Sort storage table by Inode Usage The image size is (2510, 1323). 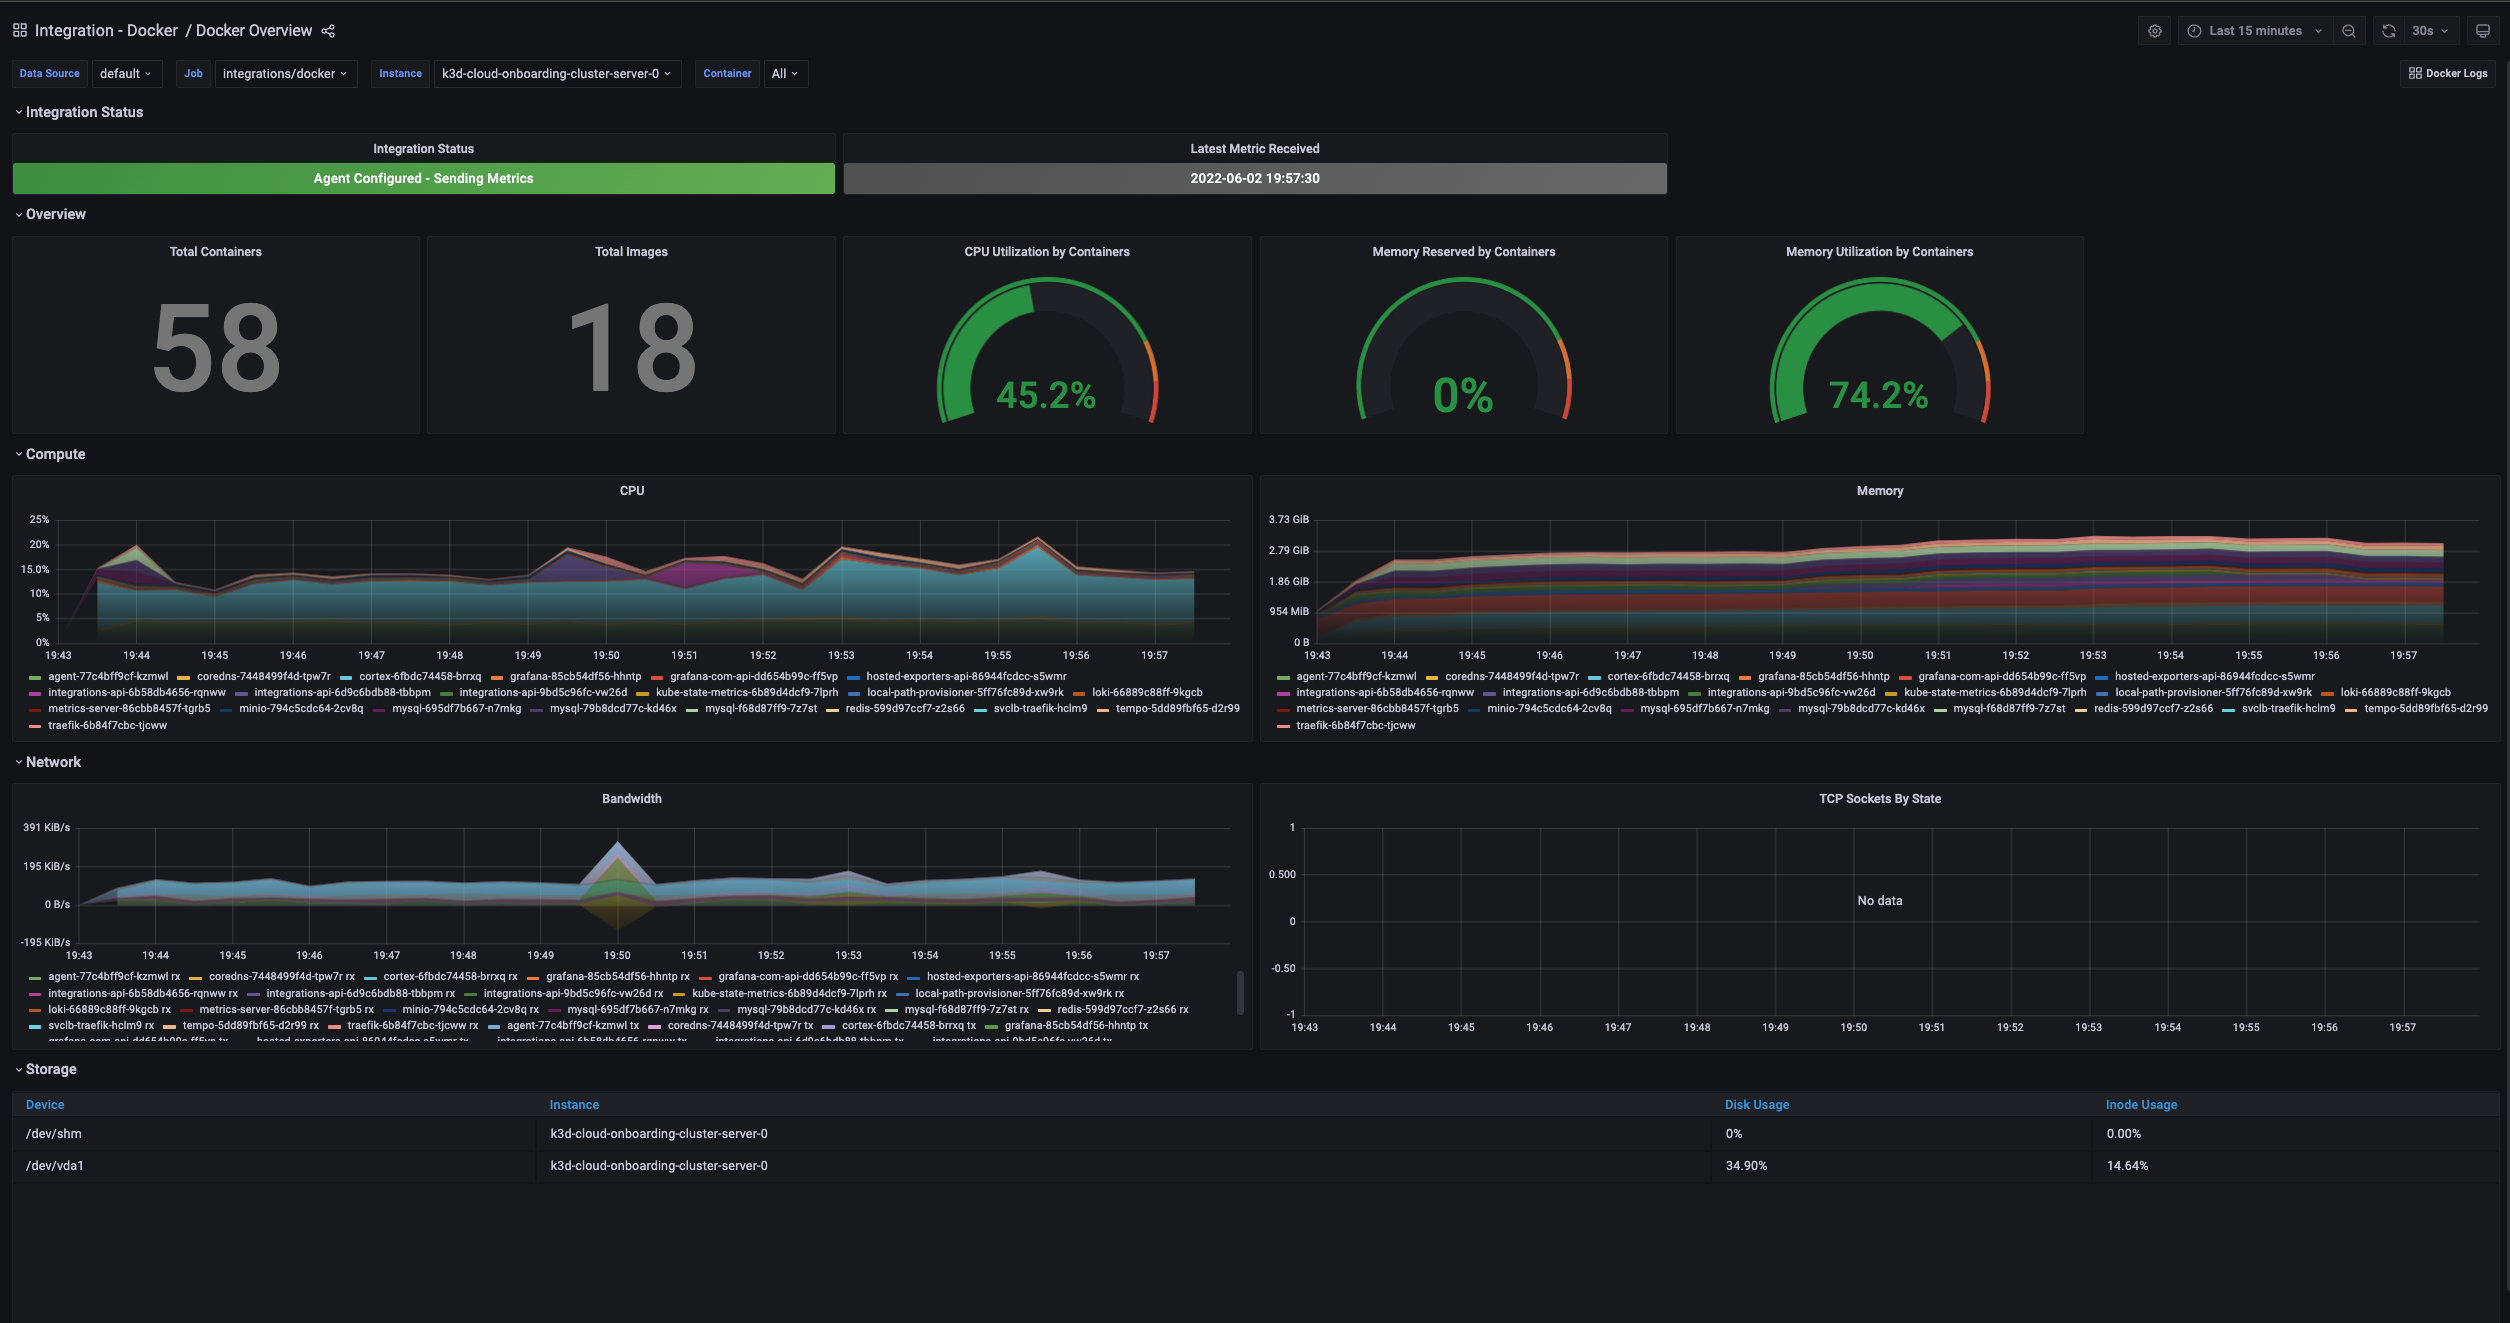point(2141,1105)
